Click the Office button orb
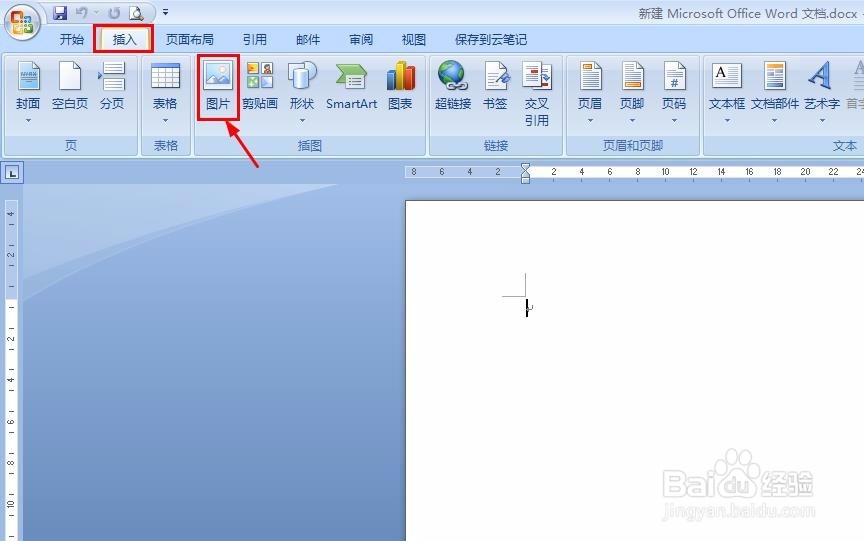The height and width of the screenshot is (541, 864). pyautogui.click(x=22, y=22)
